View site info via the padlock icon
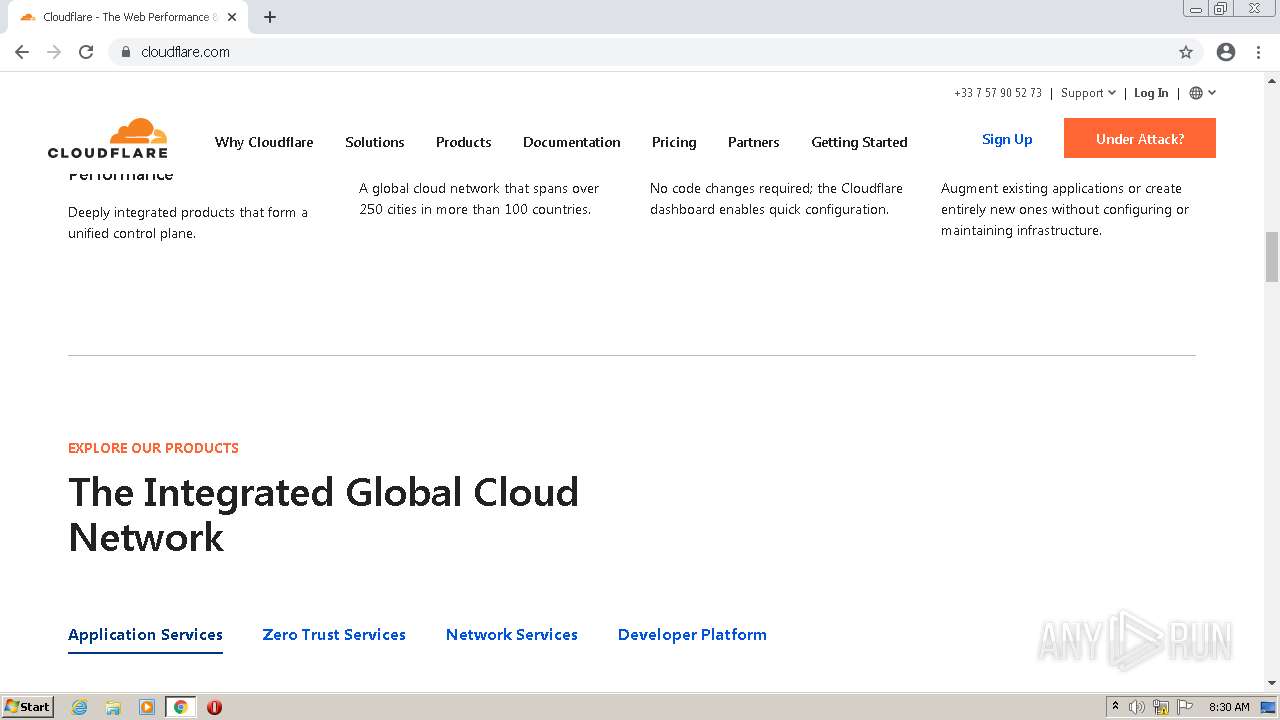 126,52
